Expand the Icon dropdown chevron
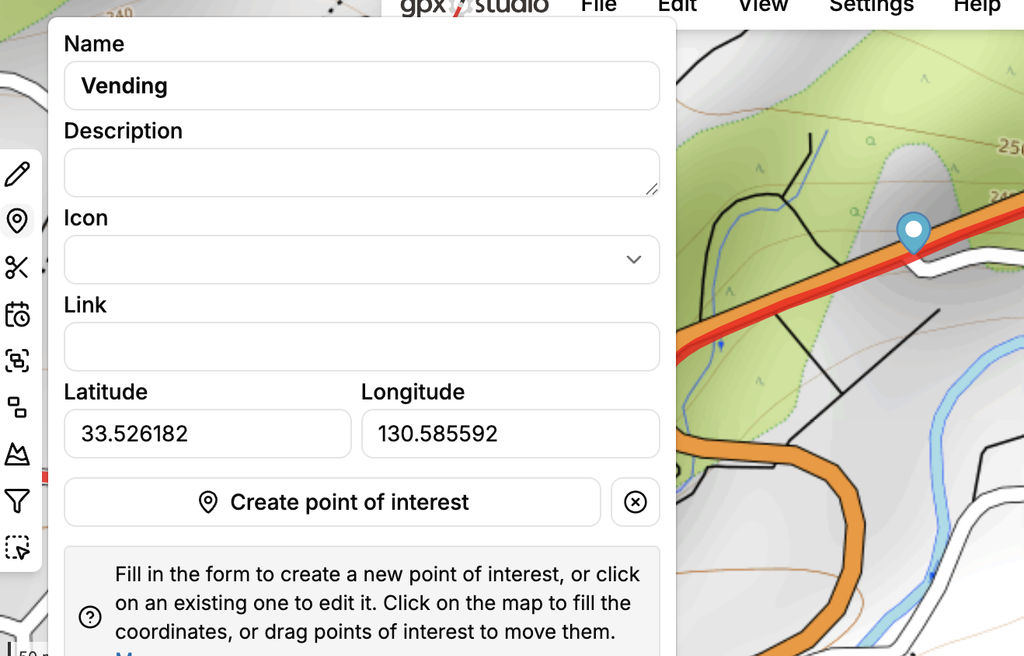Image resolution: width=1024 pixels, height=656 pixels. pyautogui.click(x=633, y=259)
